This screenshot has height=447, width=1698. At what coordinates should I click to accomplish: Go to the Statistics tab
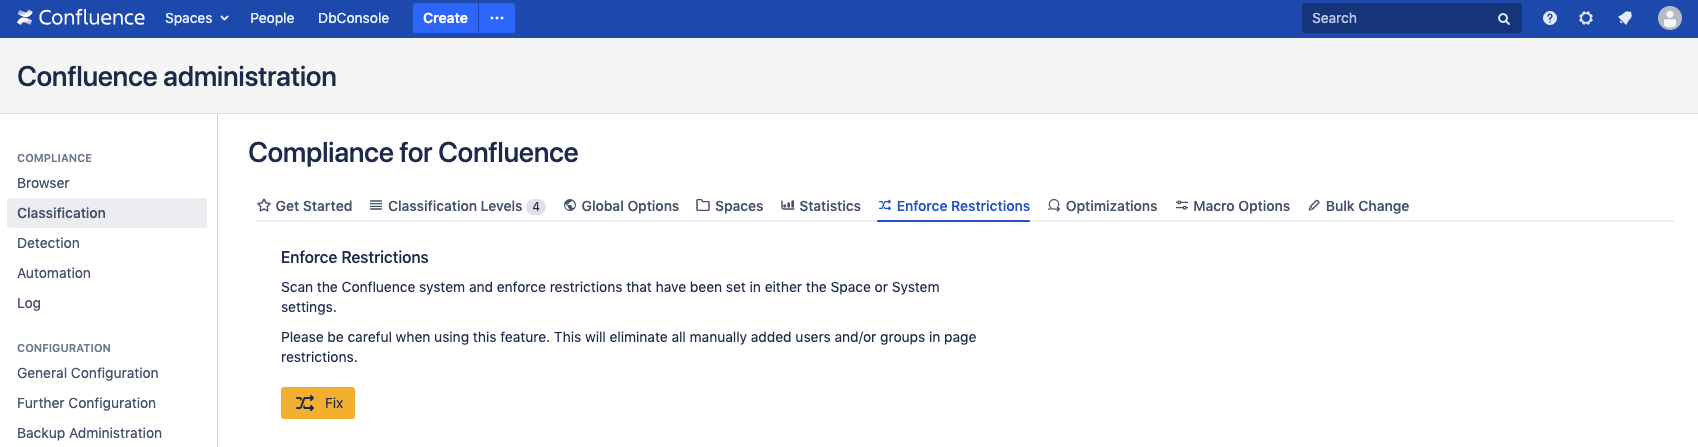tap(821, 206)
